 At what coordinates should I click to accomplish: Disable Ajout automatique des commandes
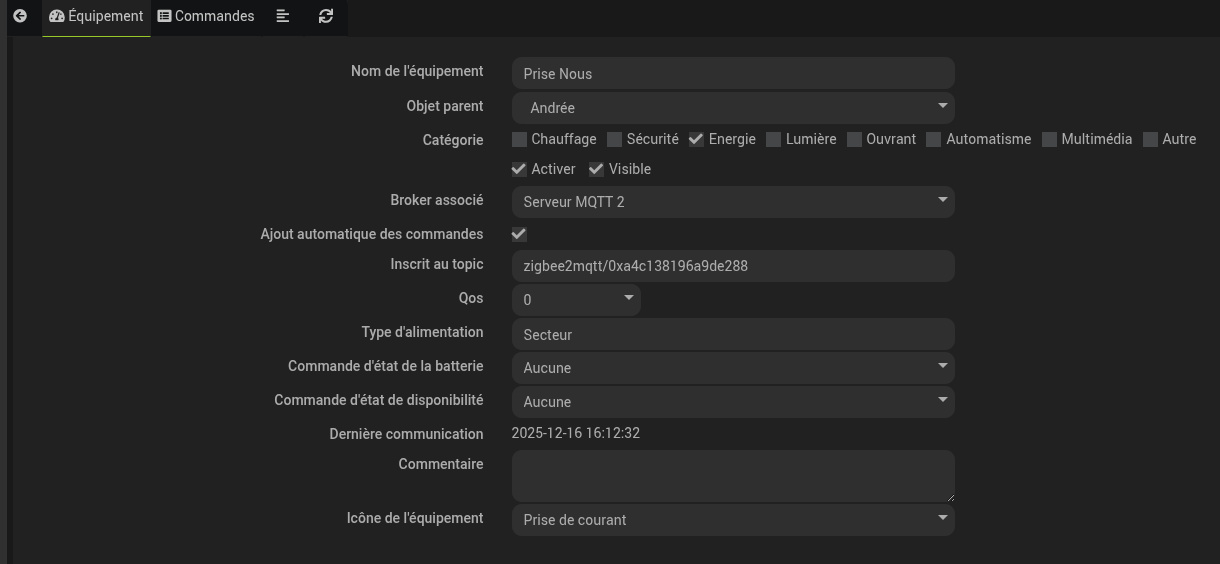click(x=519, y=234)
